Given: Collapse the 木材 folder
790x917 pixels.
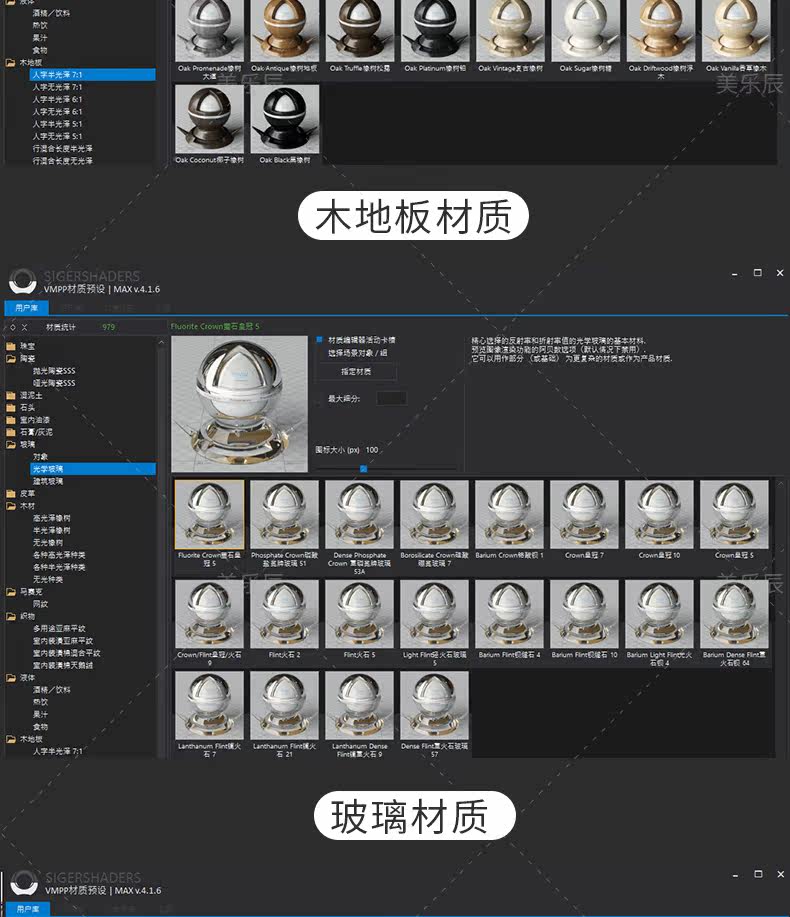Looking at the screenshot, I should pos(11,506).
